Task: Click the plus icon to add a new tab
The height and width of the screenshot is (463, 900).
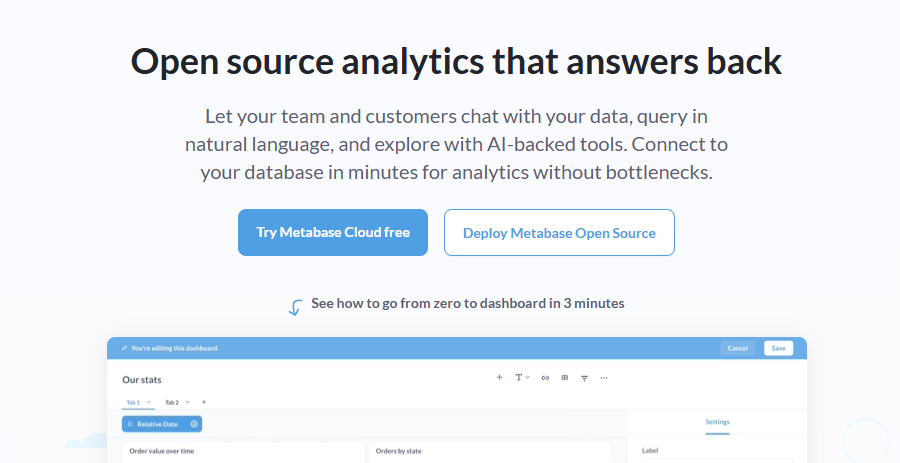Action: pos(204,402)
